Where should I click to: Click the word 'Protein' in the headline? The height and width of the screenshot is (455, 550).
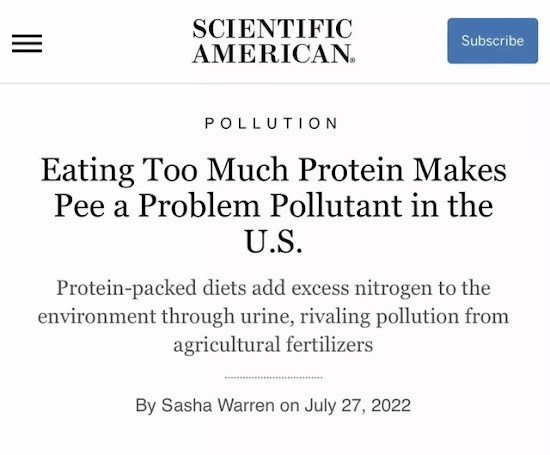(351, 170)
